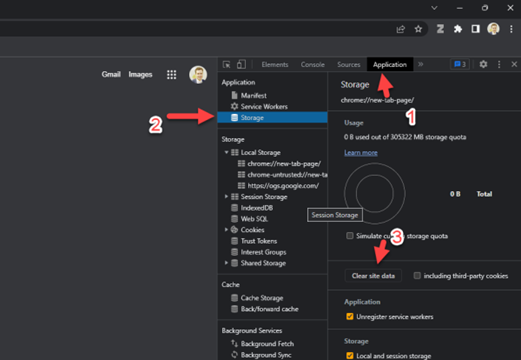Check including third-party cookies

417,276
